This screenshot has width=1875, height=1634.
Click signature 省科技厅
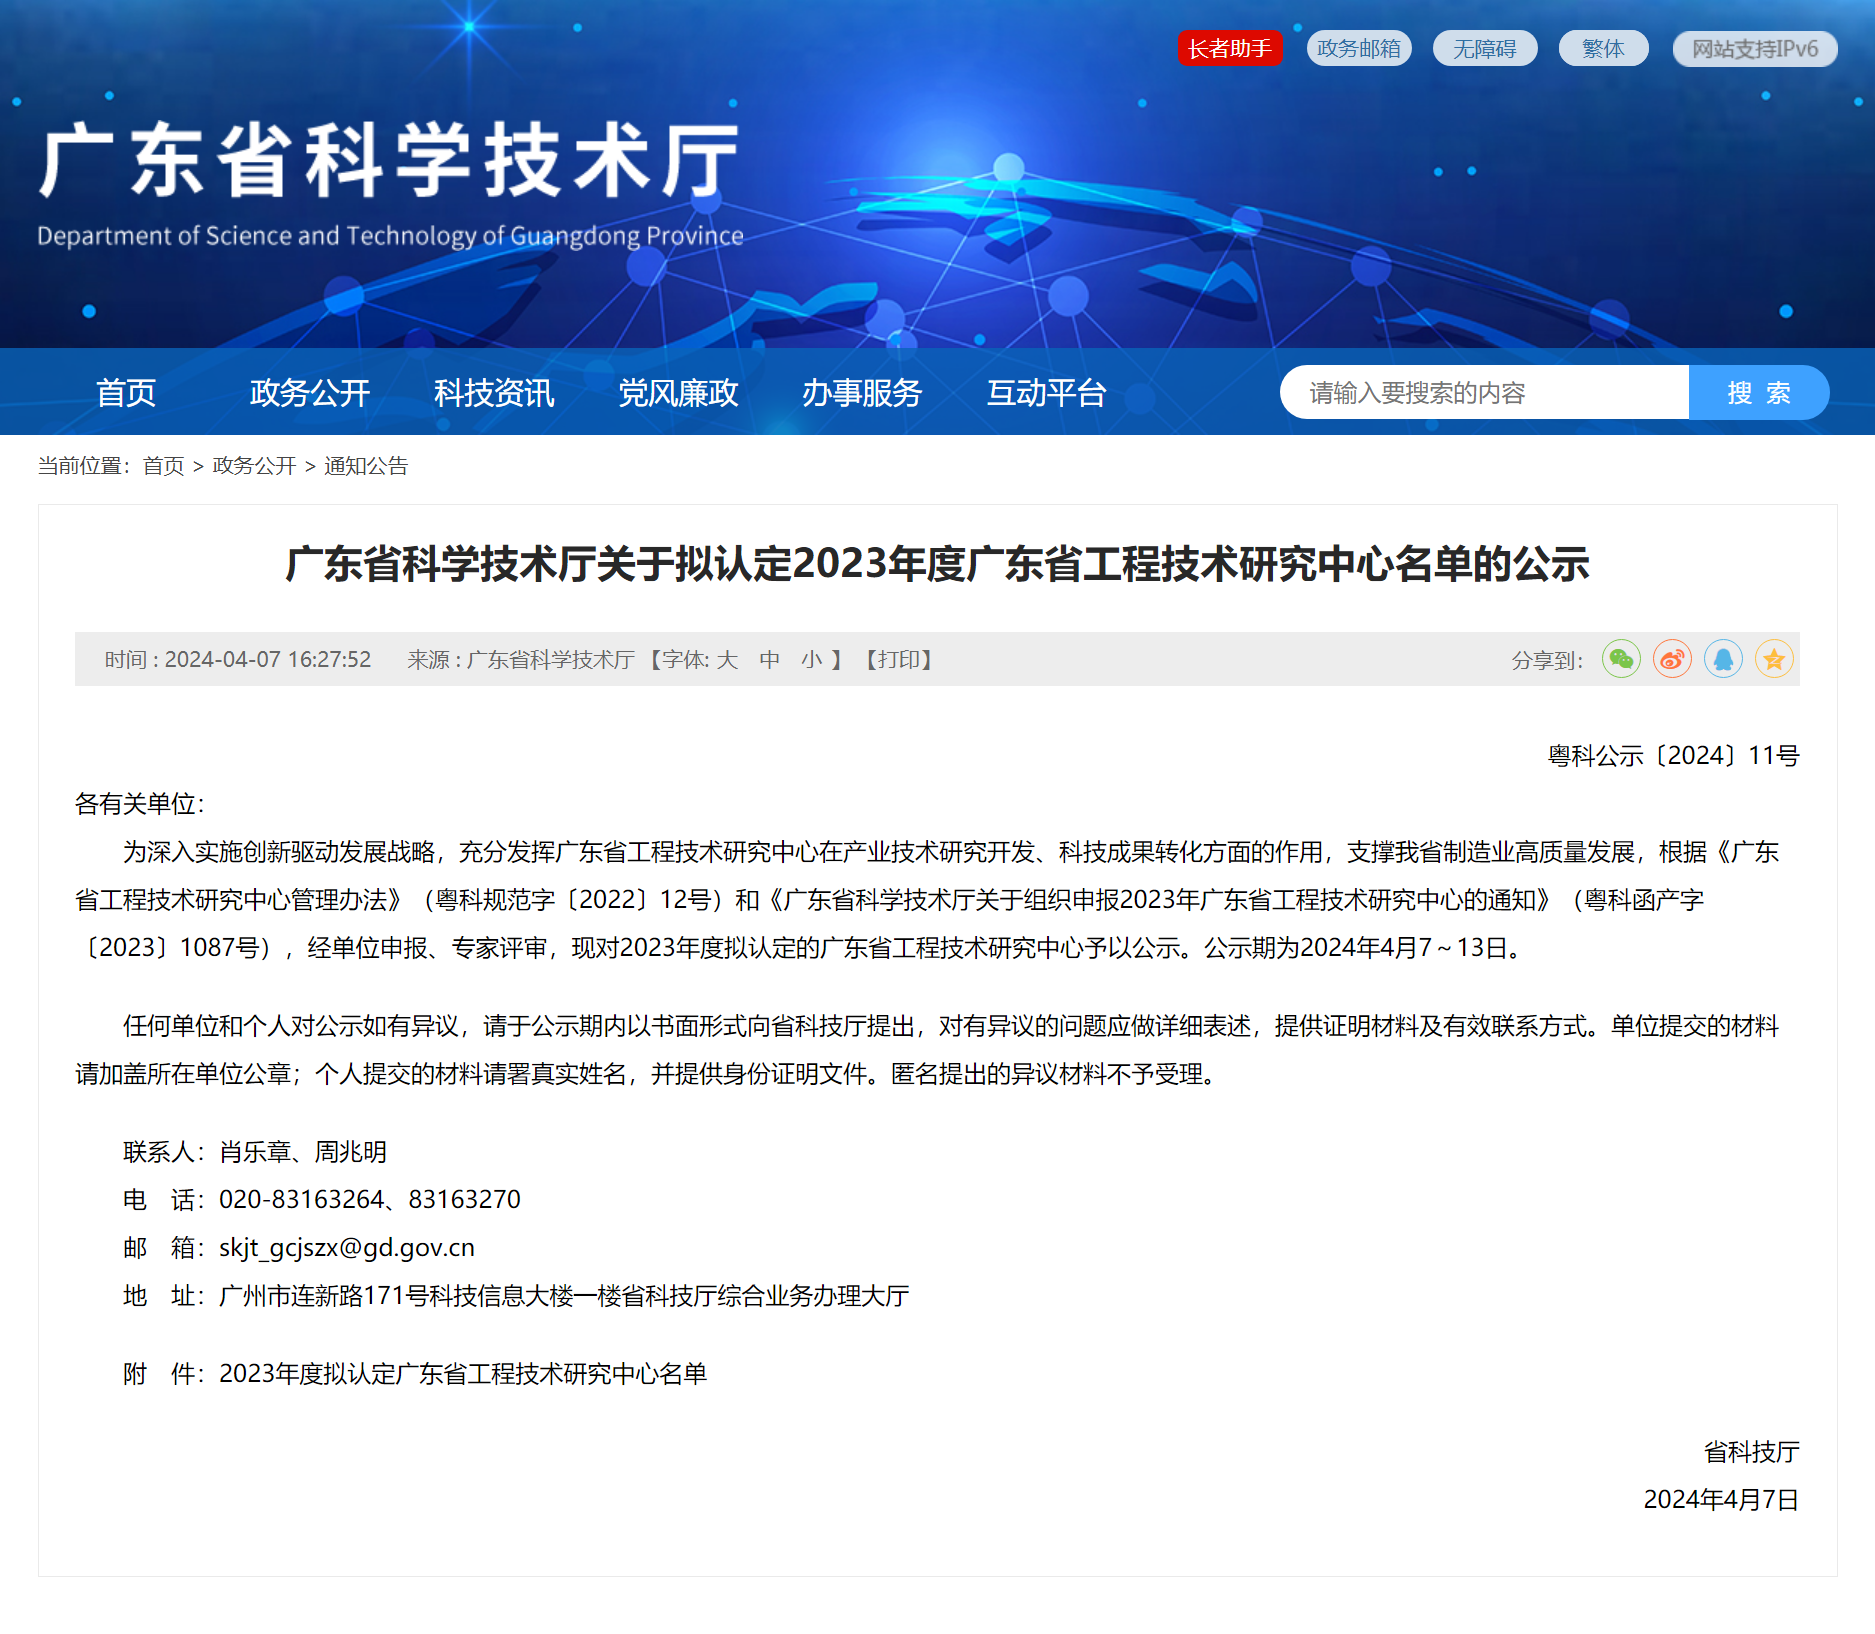[1752, 1452]
